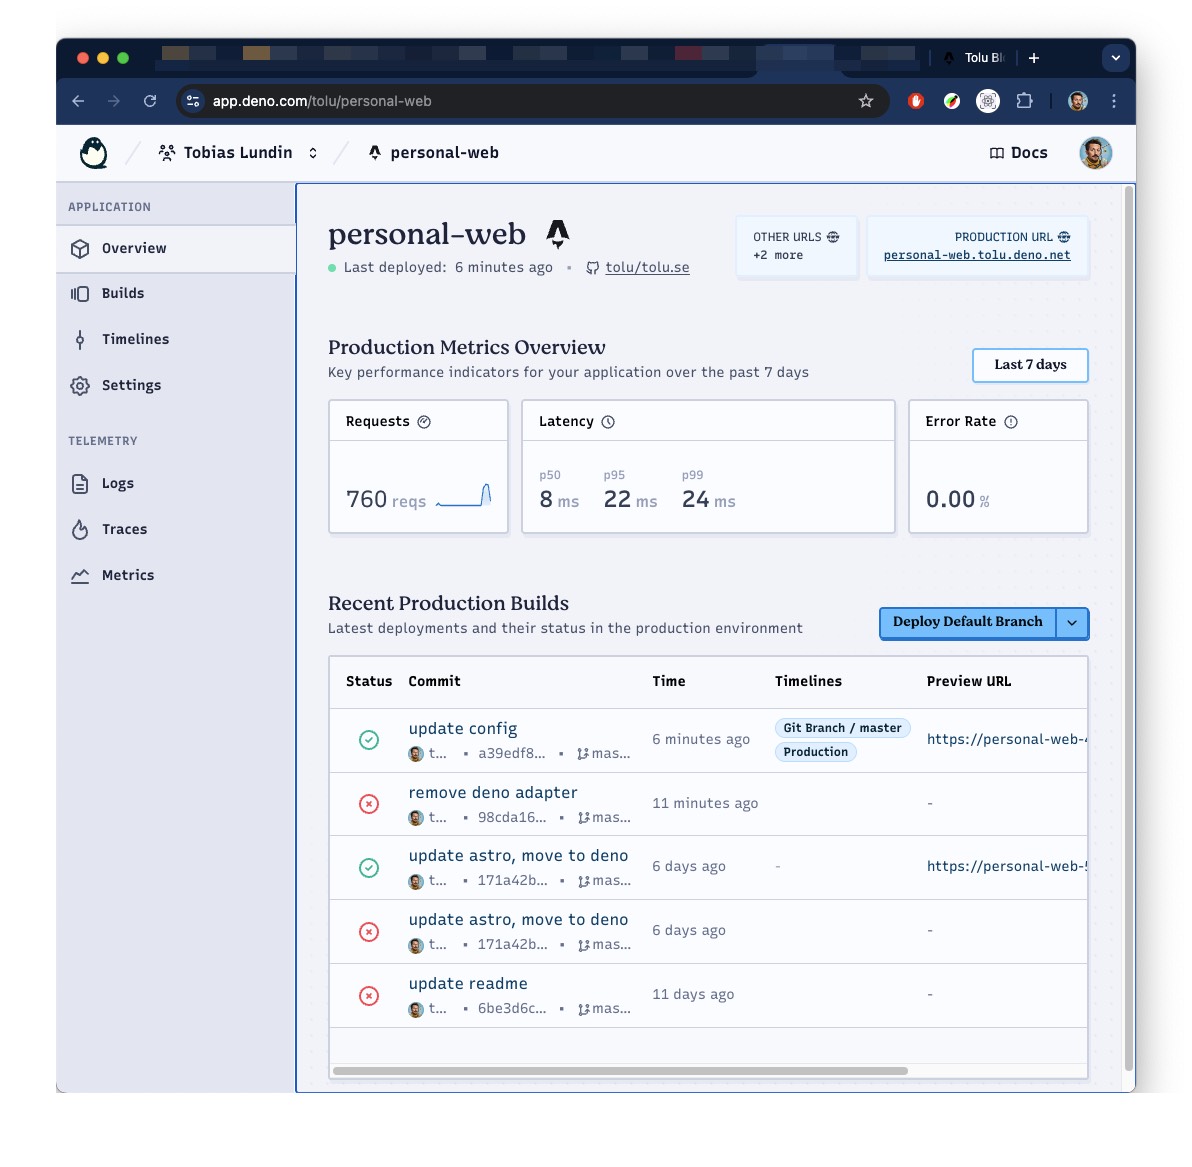
Task: Open the Last 7 days time range selector
Action: point(1030,365)
